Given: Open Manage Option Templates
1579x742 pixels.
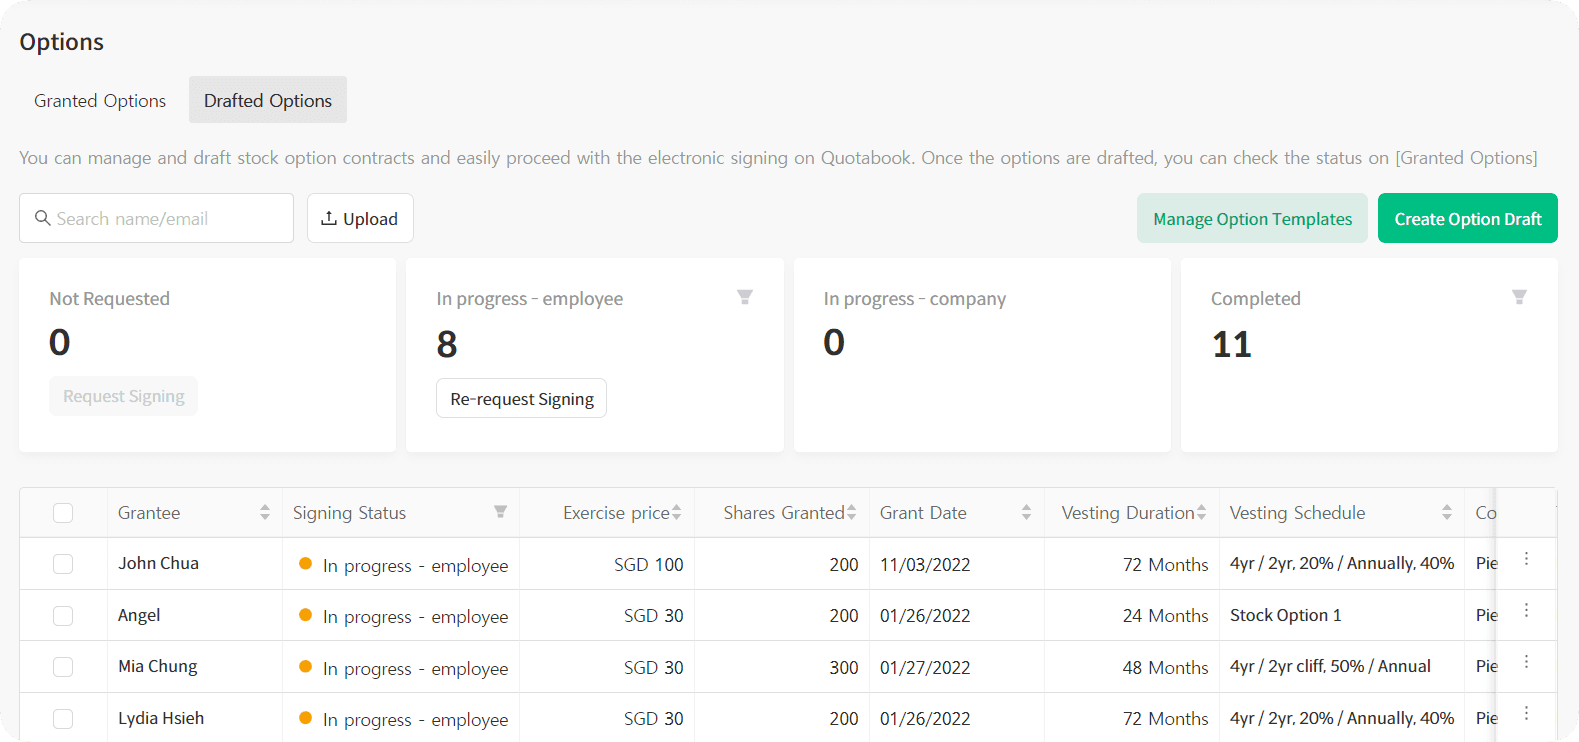Looking at the screenshot, I should pyautogui.click(x=1252, y=218).
